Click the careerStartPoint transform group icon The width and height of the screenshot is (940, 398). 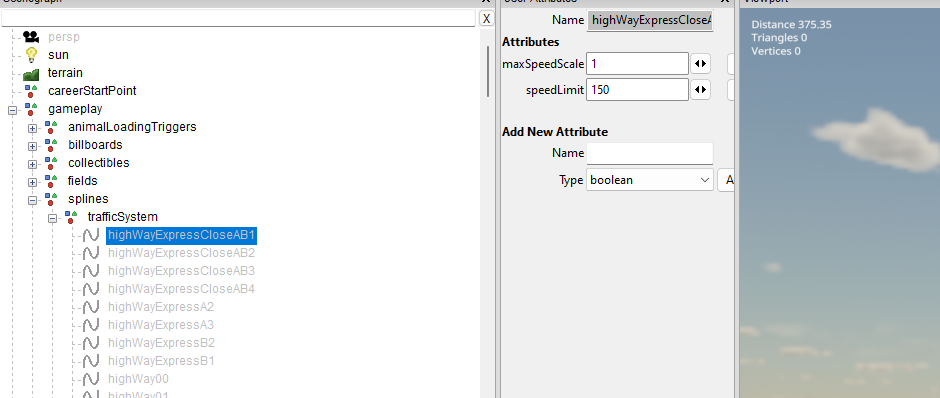[x=31, y=91]
